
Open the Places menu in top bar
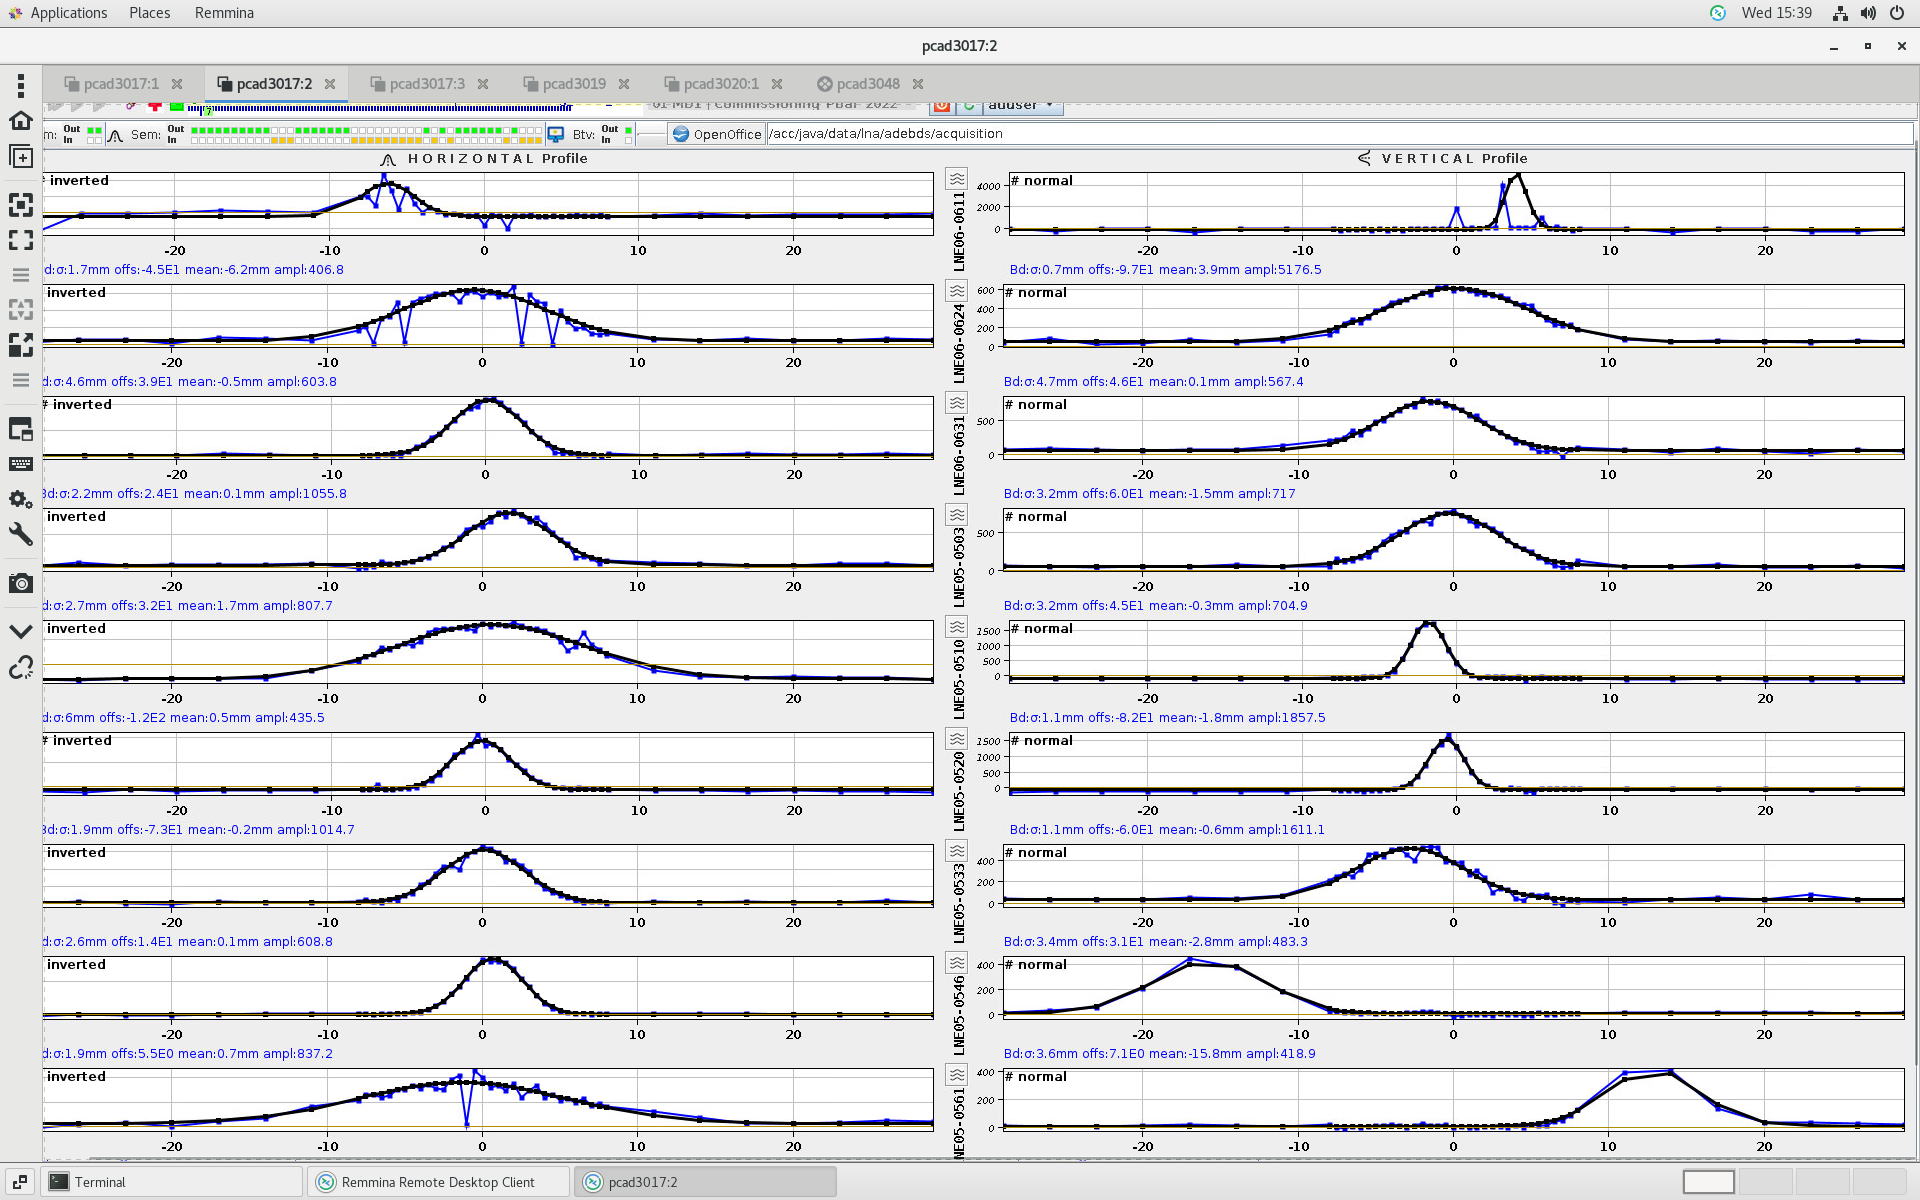(149, 13)
